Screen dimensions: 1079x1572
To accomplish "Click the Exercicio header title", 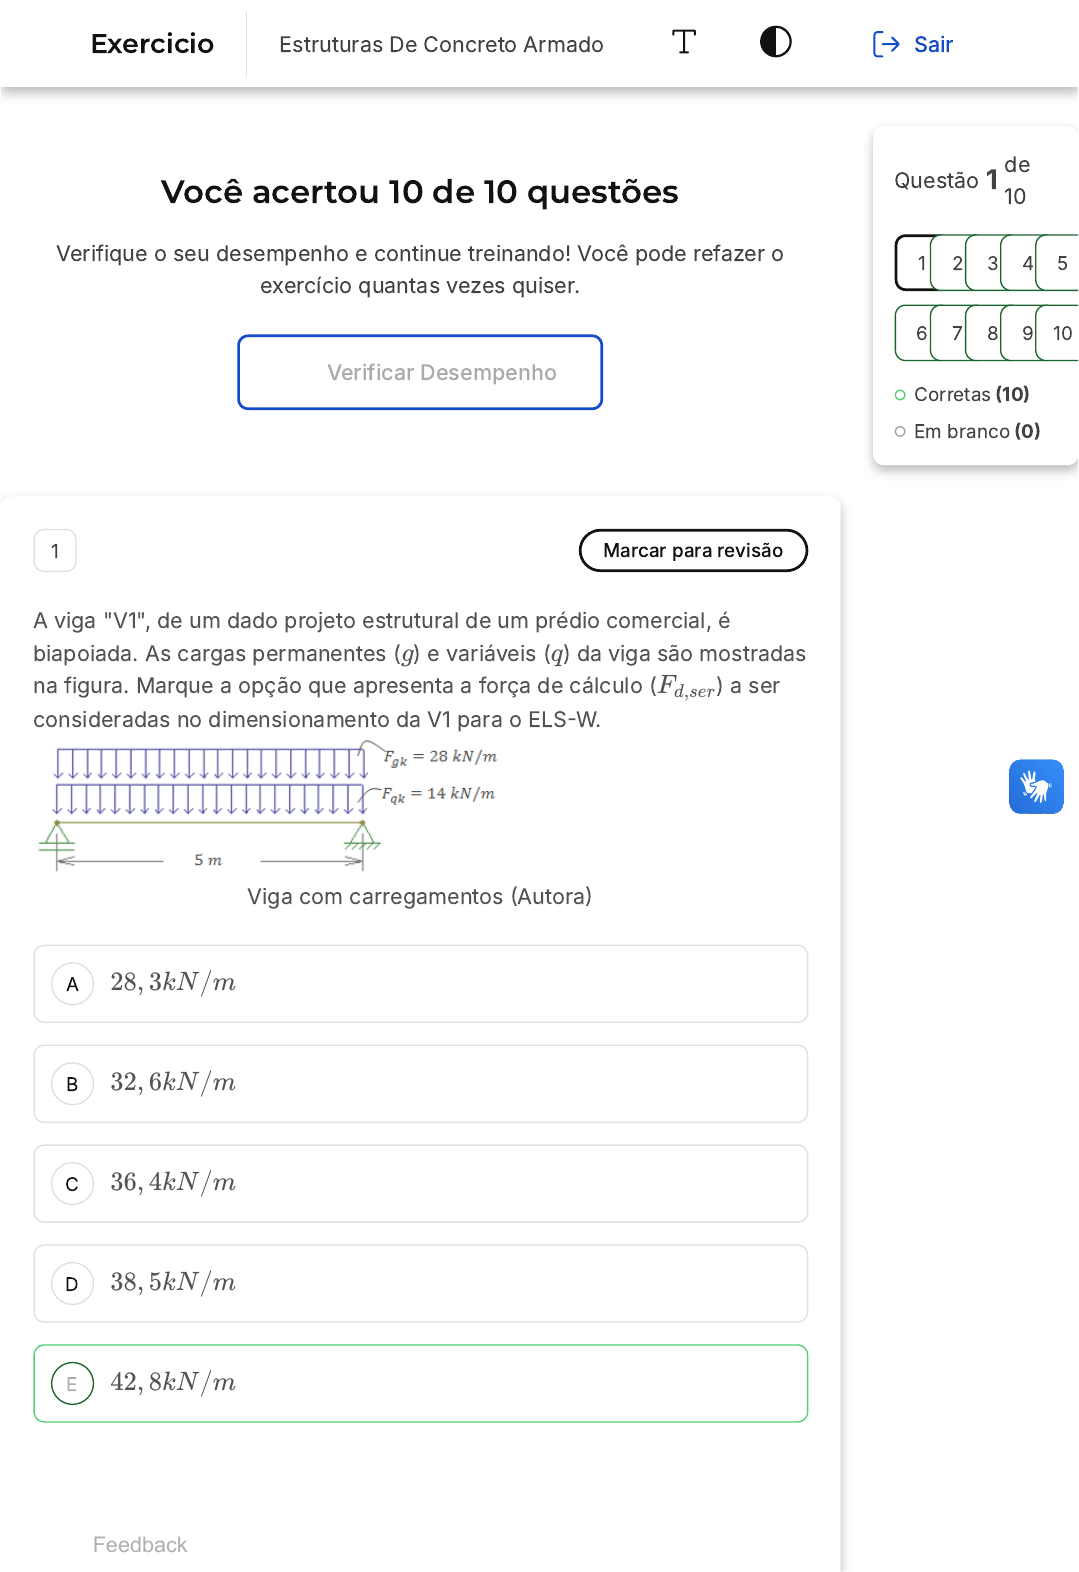I will [x=152, y=44].
